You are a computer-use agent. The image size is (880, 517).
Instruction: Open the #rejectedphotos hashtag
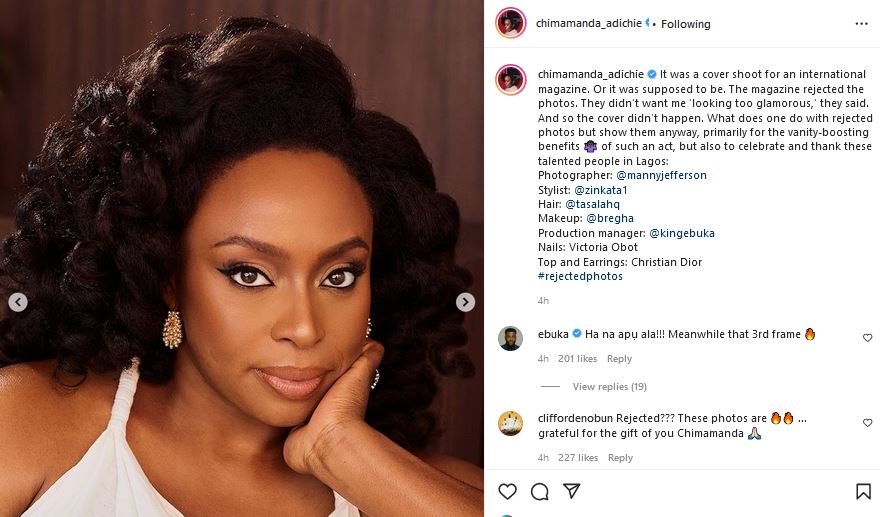coord(580,276)
